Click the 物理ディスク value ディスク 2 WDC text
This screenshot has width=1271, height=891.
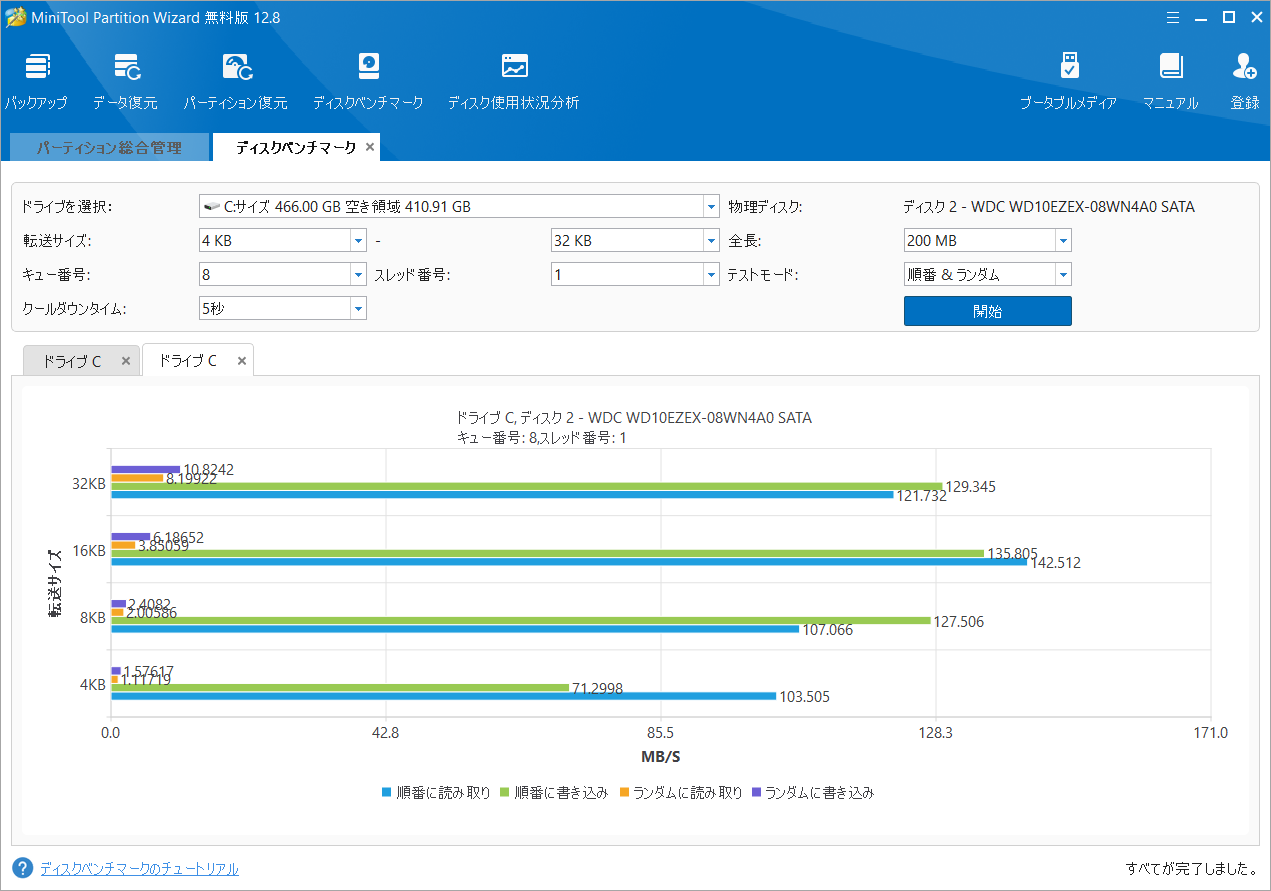click(x=1048, y=207)
